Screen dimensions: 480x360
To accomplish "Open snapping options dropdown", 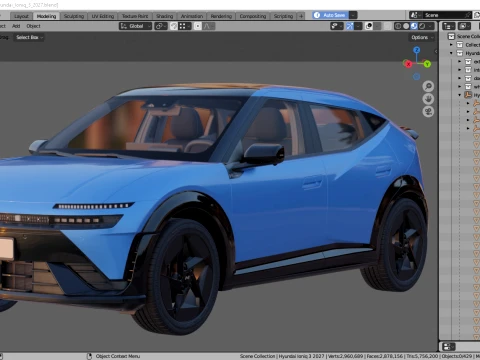I will click(x=185, y=26).
